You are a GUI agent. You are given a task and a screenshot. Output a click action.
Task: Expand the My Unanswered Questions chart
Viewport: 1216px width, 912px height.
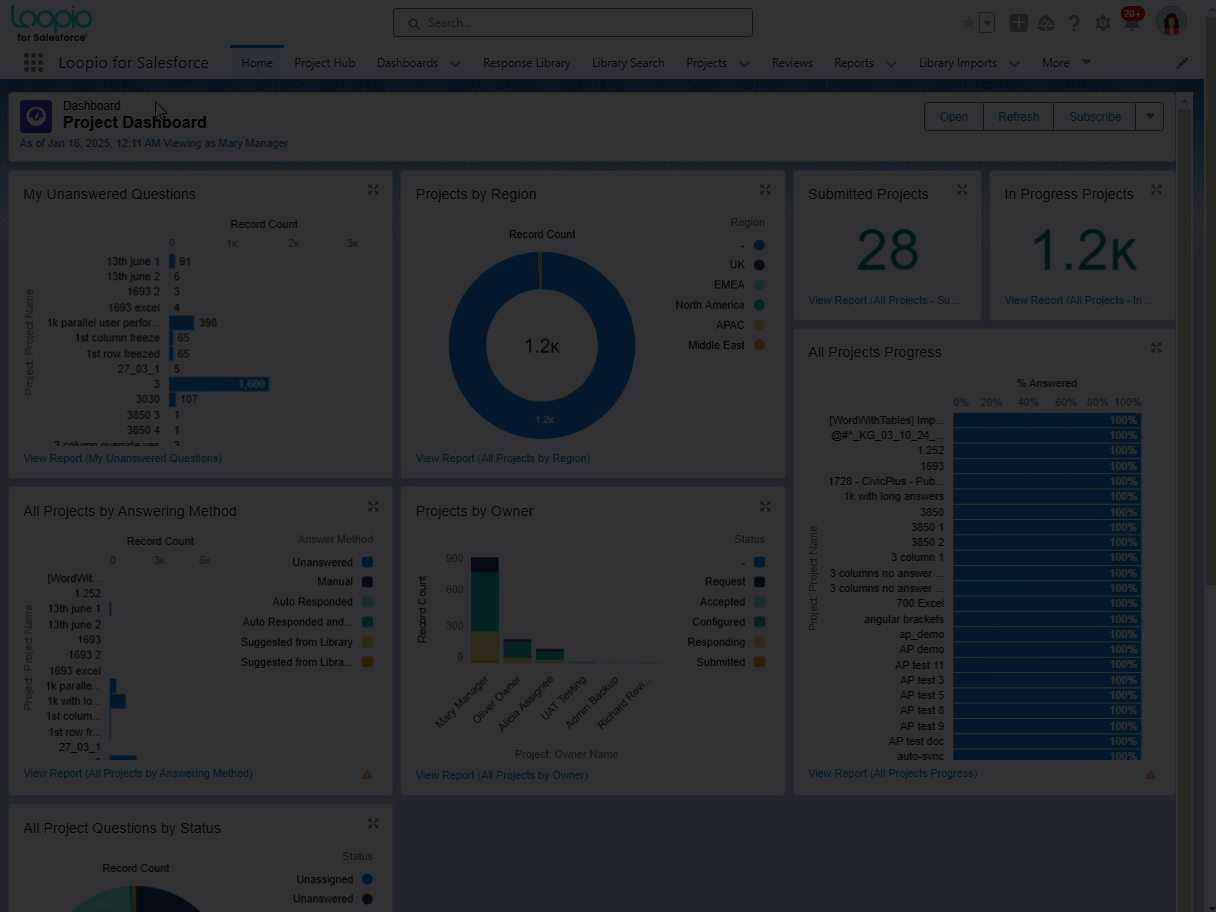tap(373, 190)
